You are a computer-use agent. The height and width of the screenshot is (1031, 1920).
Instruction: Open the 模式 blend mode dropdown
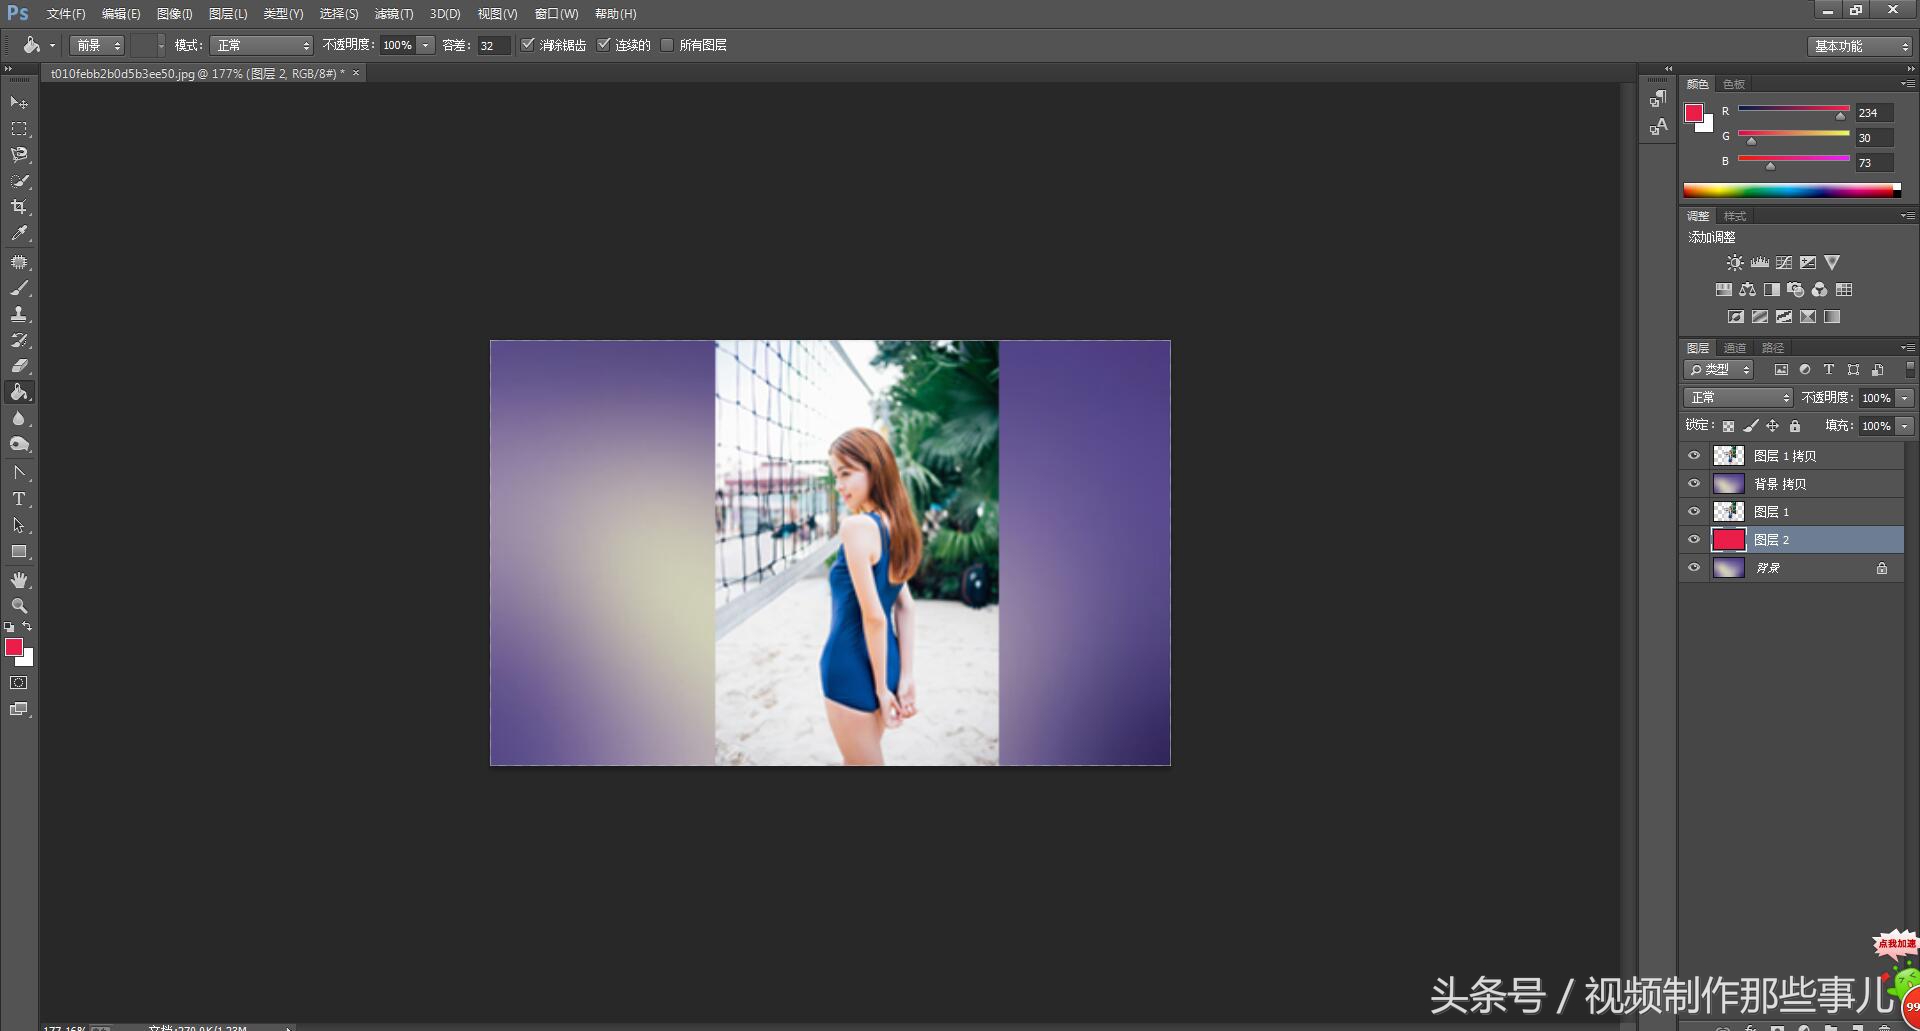click(263, 46)
